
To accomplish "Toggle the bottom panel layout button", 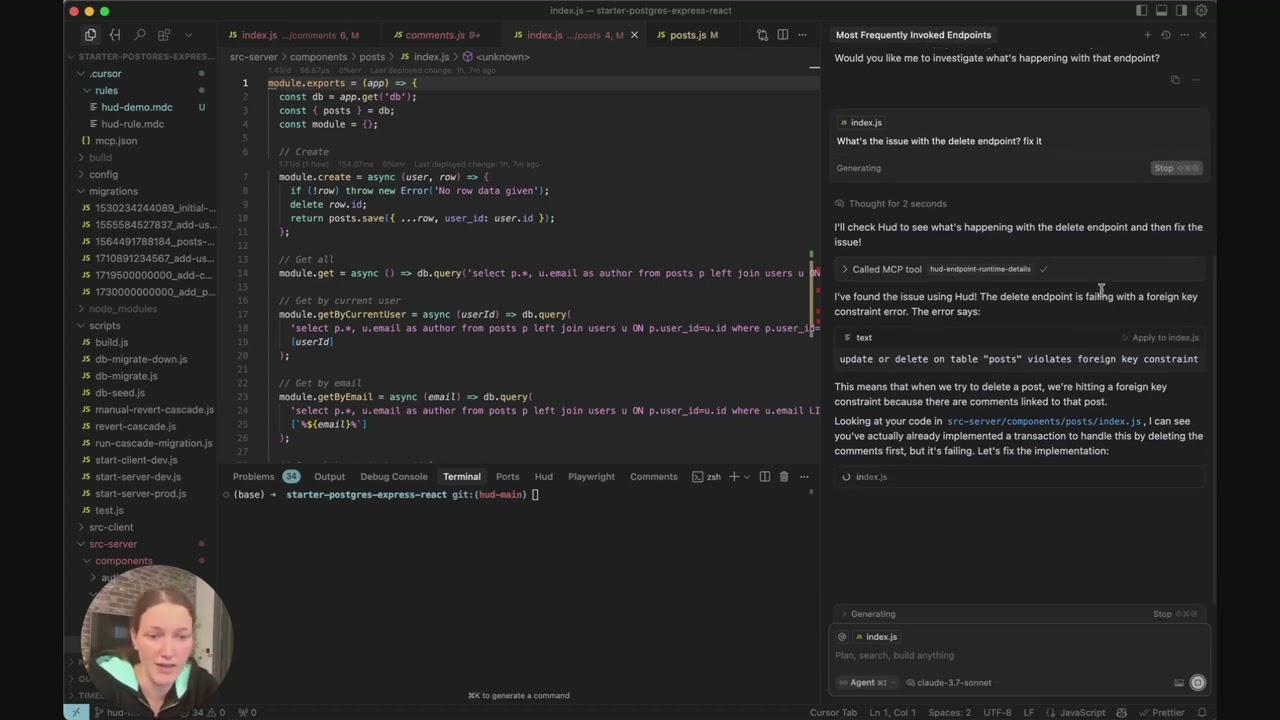I will point(1162,11).
